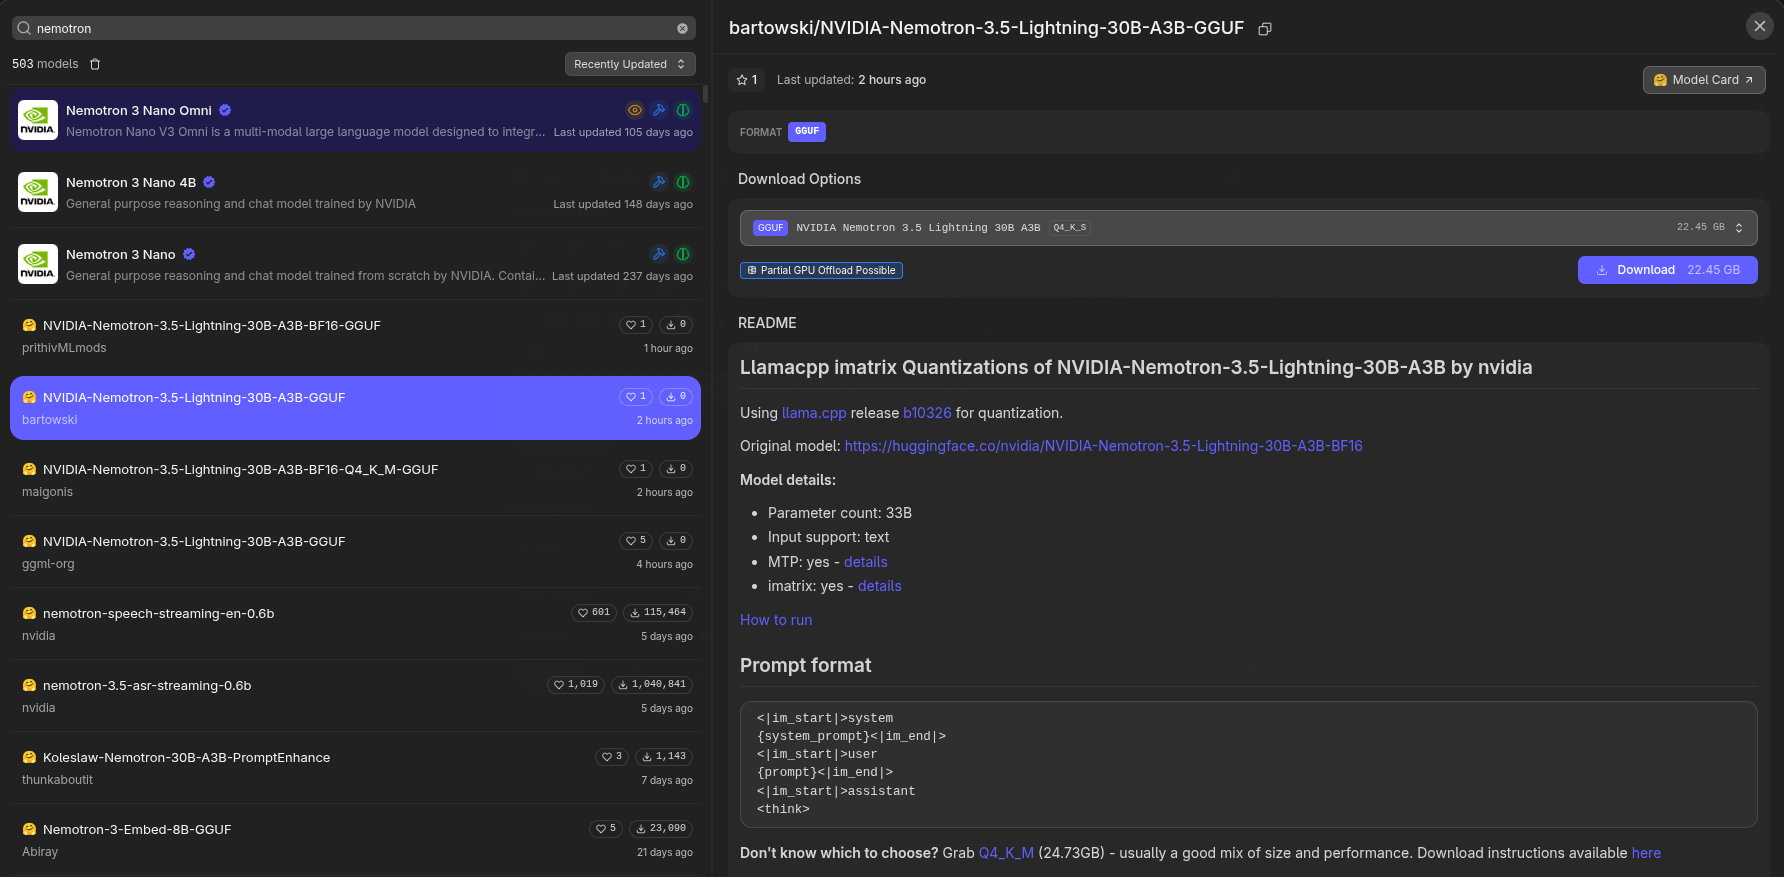Click the 'Last updated: 2 hours ago' text
Screen dimensions: 1784x877
pyautogui.click(x=851, y=80)
